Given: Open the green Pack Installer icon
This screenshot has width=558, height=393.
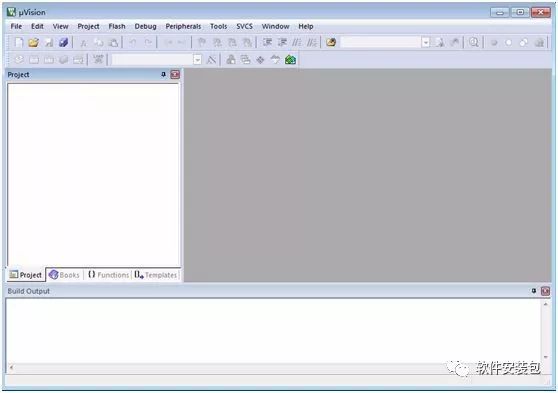Looking at the screenshot, I should point(290,59).
